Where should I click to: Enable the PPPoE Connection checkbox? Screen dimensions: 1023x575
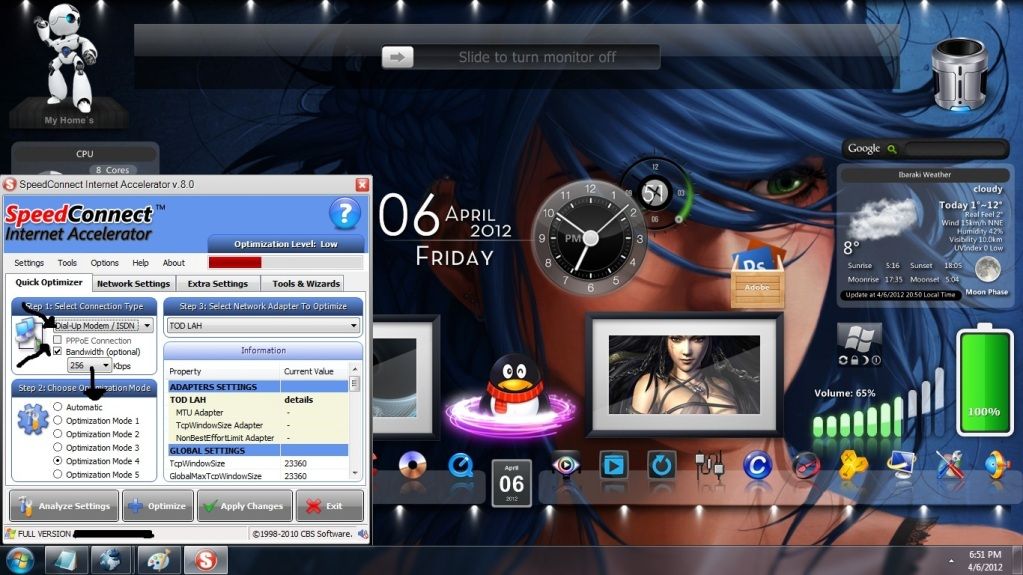coord(57,340)
